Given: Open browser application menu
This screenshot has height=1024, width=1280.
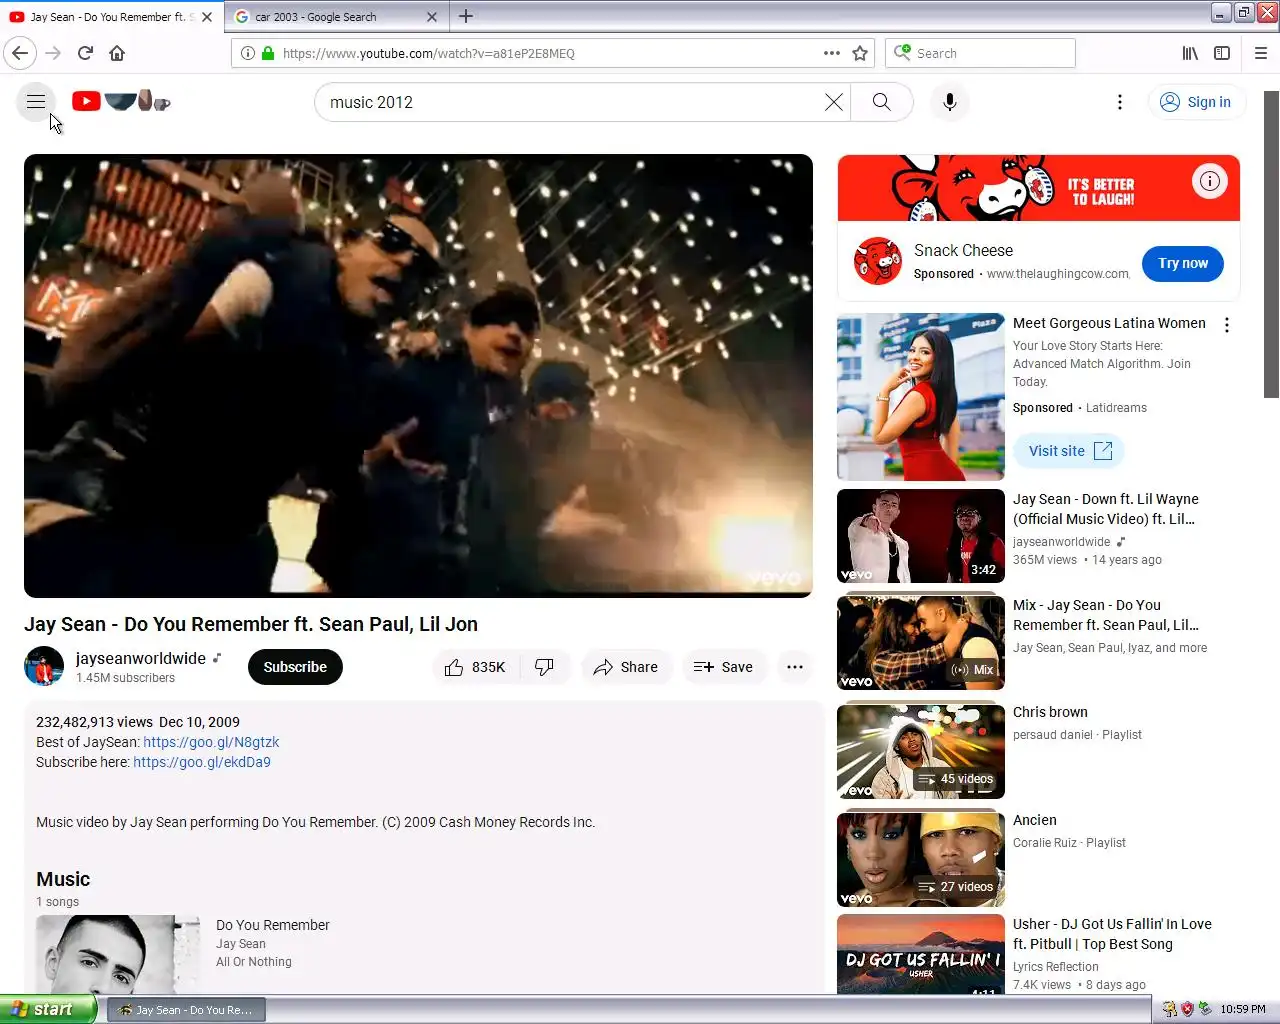Looking at the screenshot, I should point(1261,53).
